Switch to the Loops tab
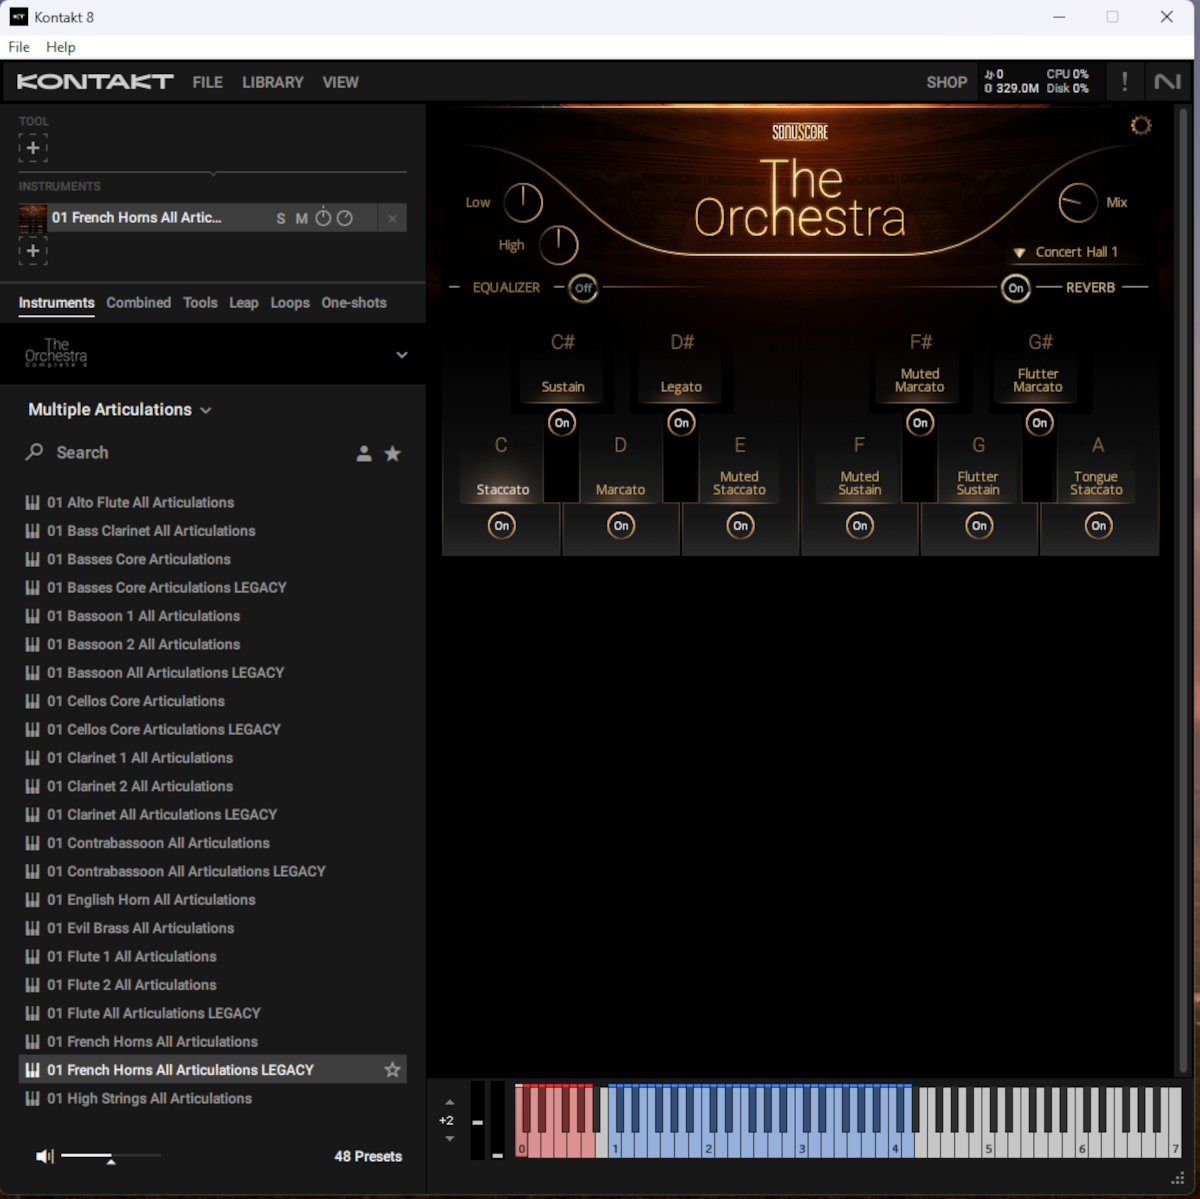Viewport: 1200px width, 1199px height. pos(290,303)
